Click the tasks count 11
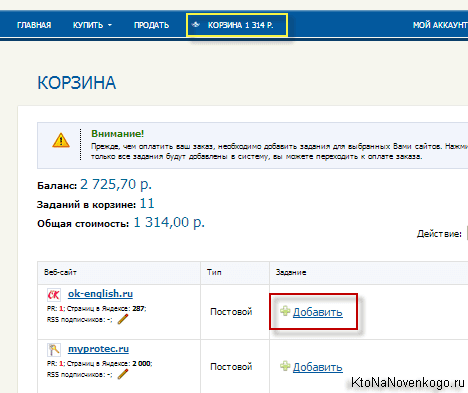 [x=147, y=203]
